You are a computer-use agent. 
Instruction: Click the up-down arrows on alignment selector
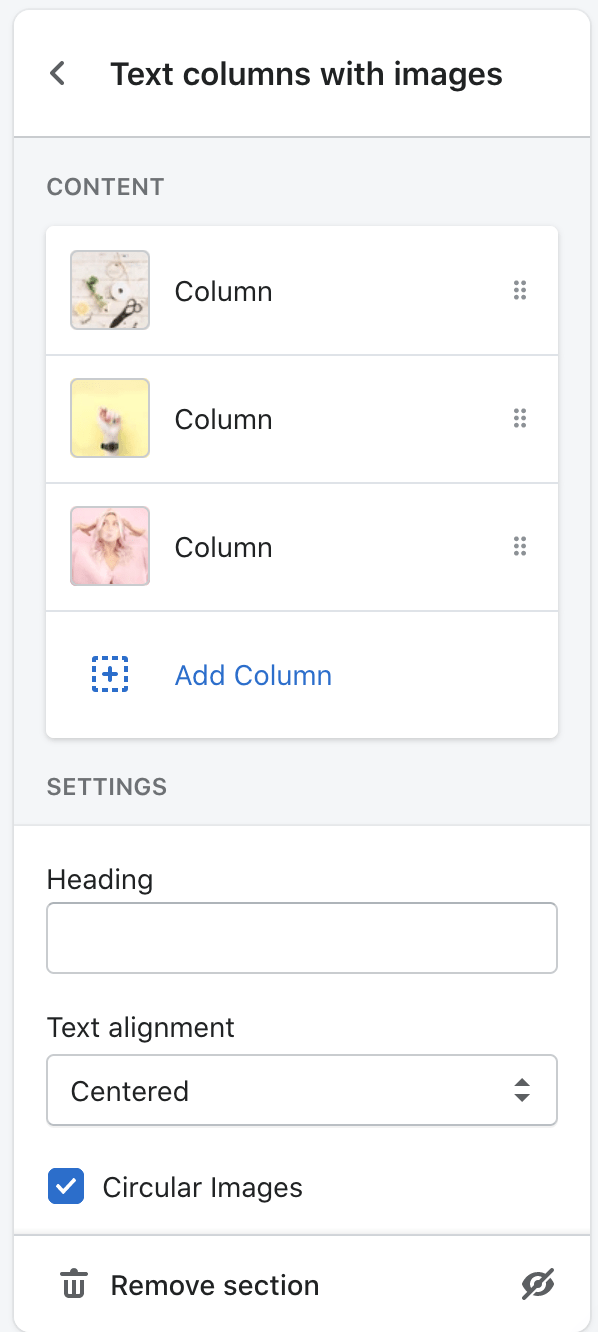coord(522,1090)
